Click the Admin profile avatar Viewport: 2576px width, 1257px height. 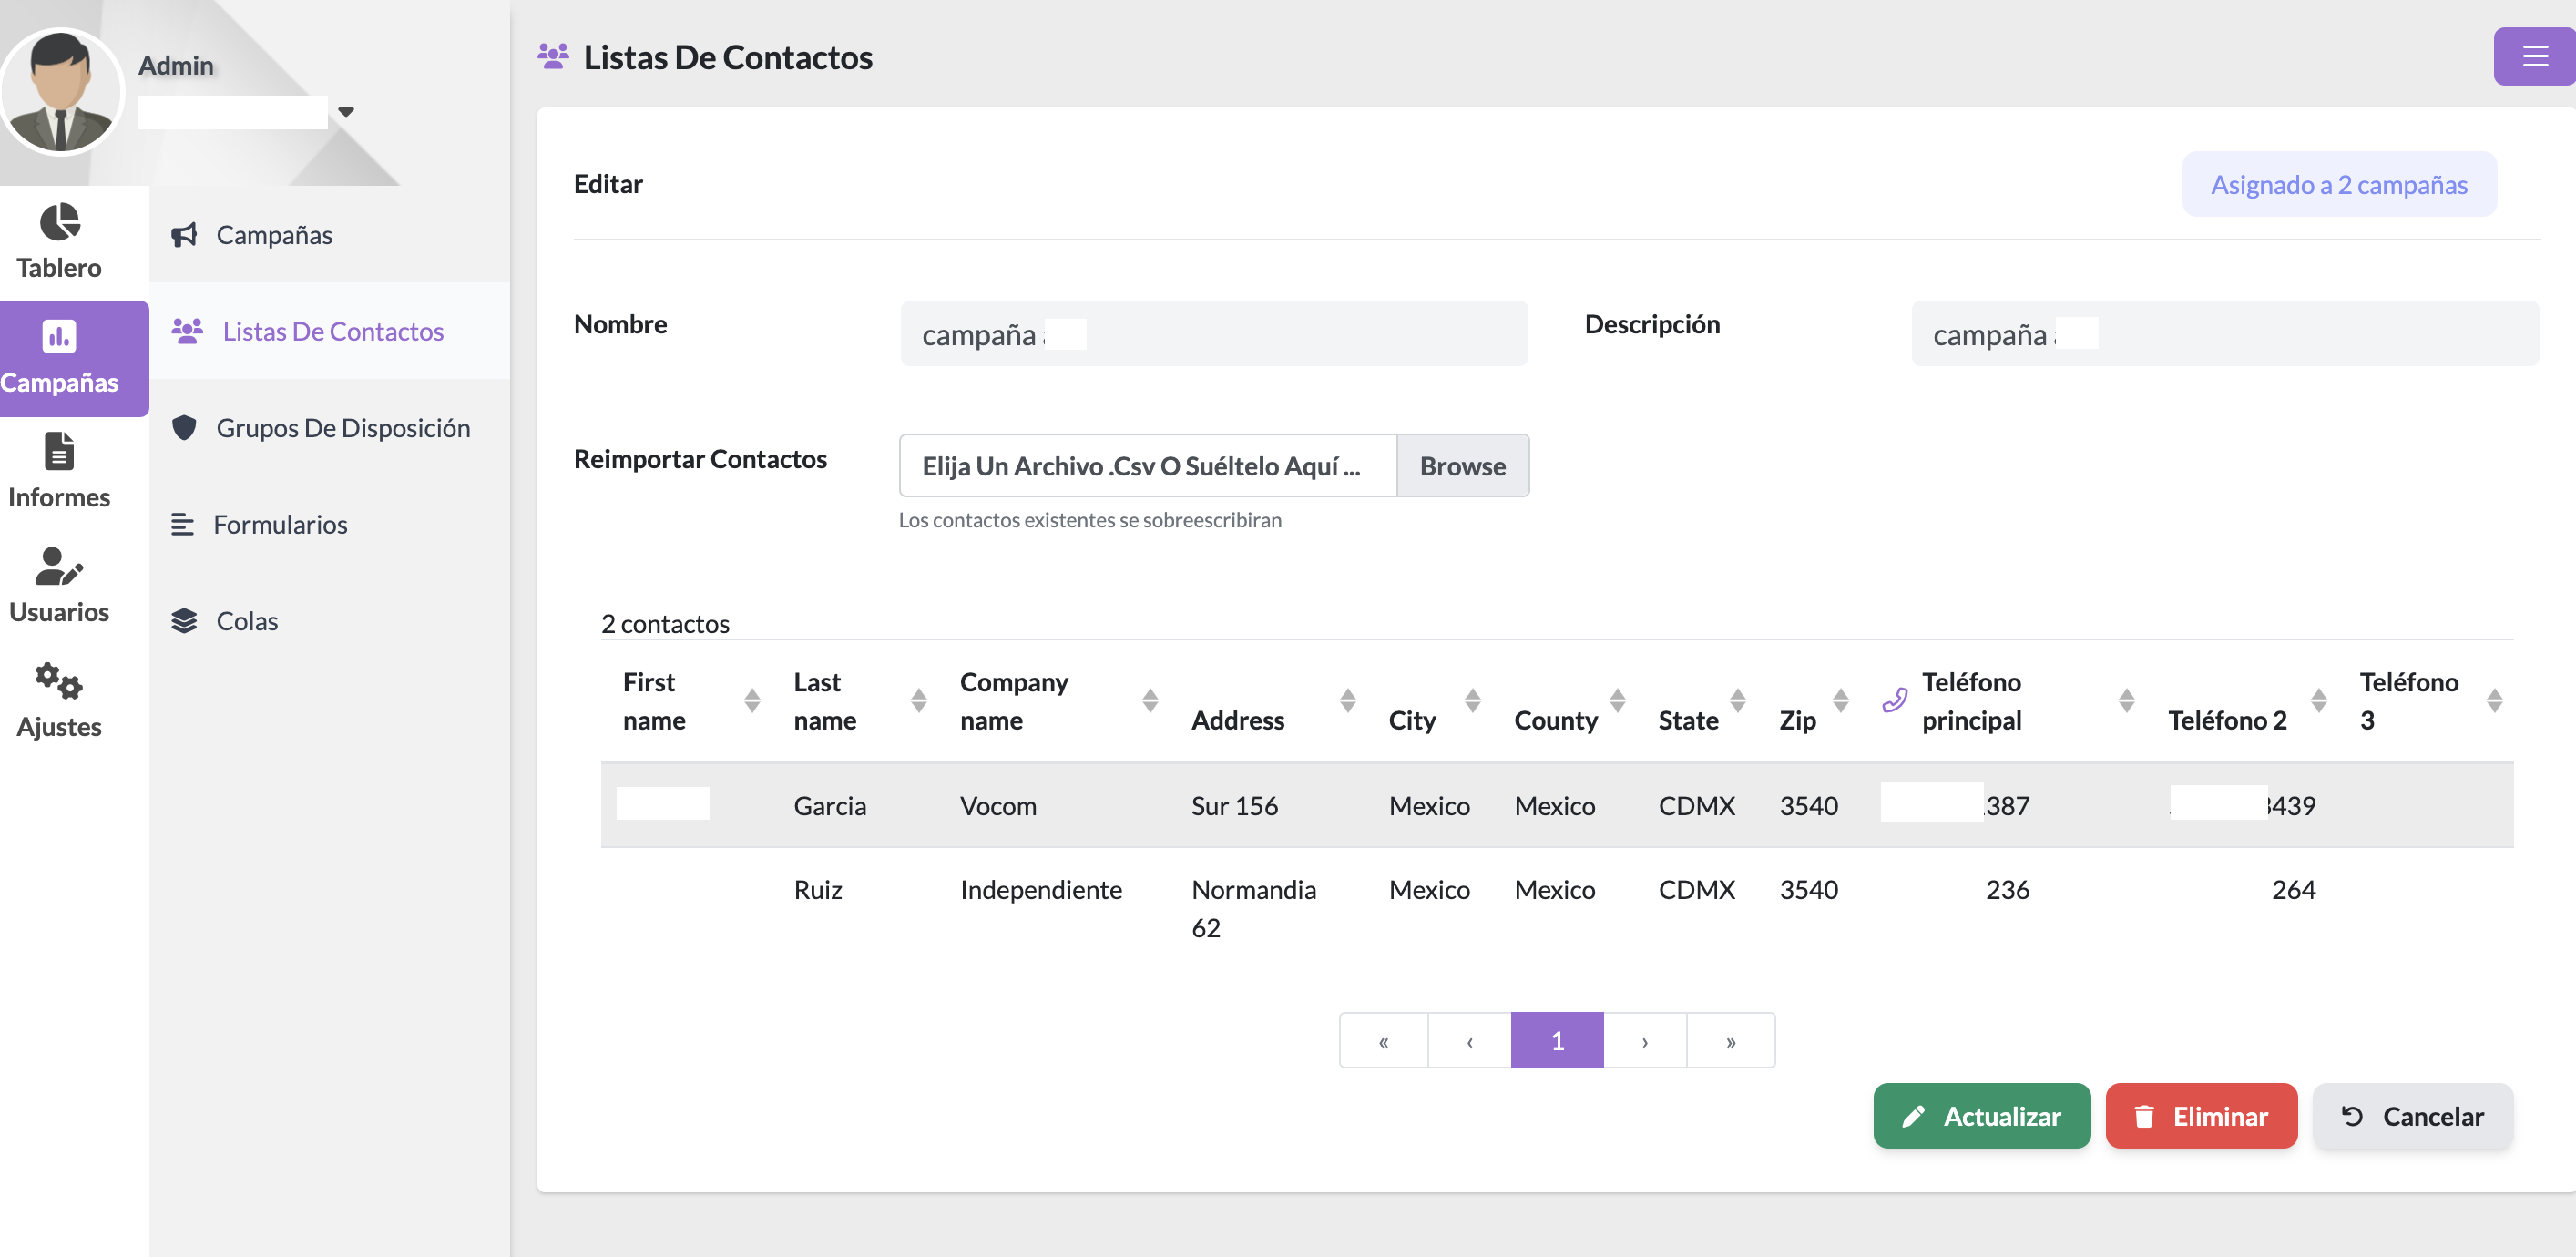coord(60,92)
